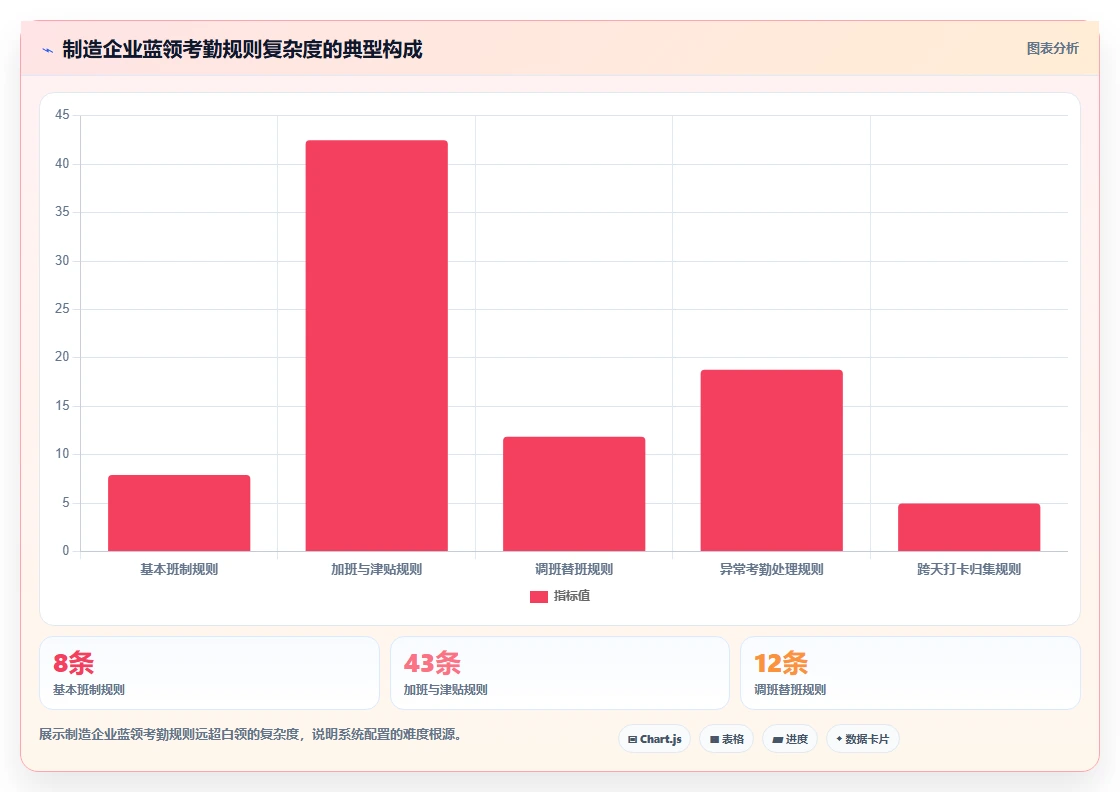Click the 指标值 legend label
This screenshot has height=792, width=1120.
coord(572,596)
